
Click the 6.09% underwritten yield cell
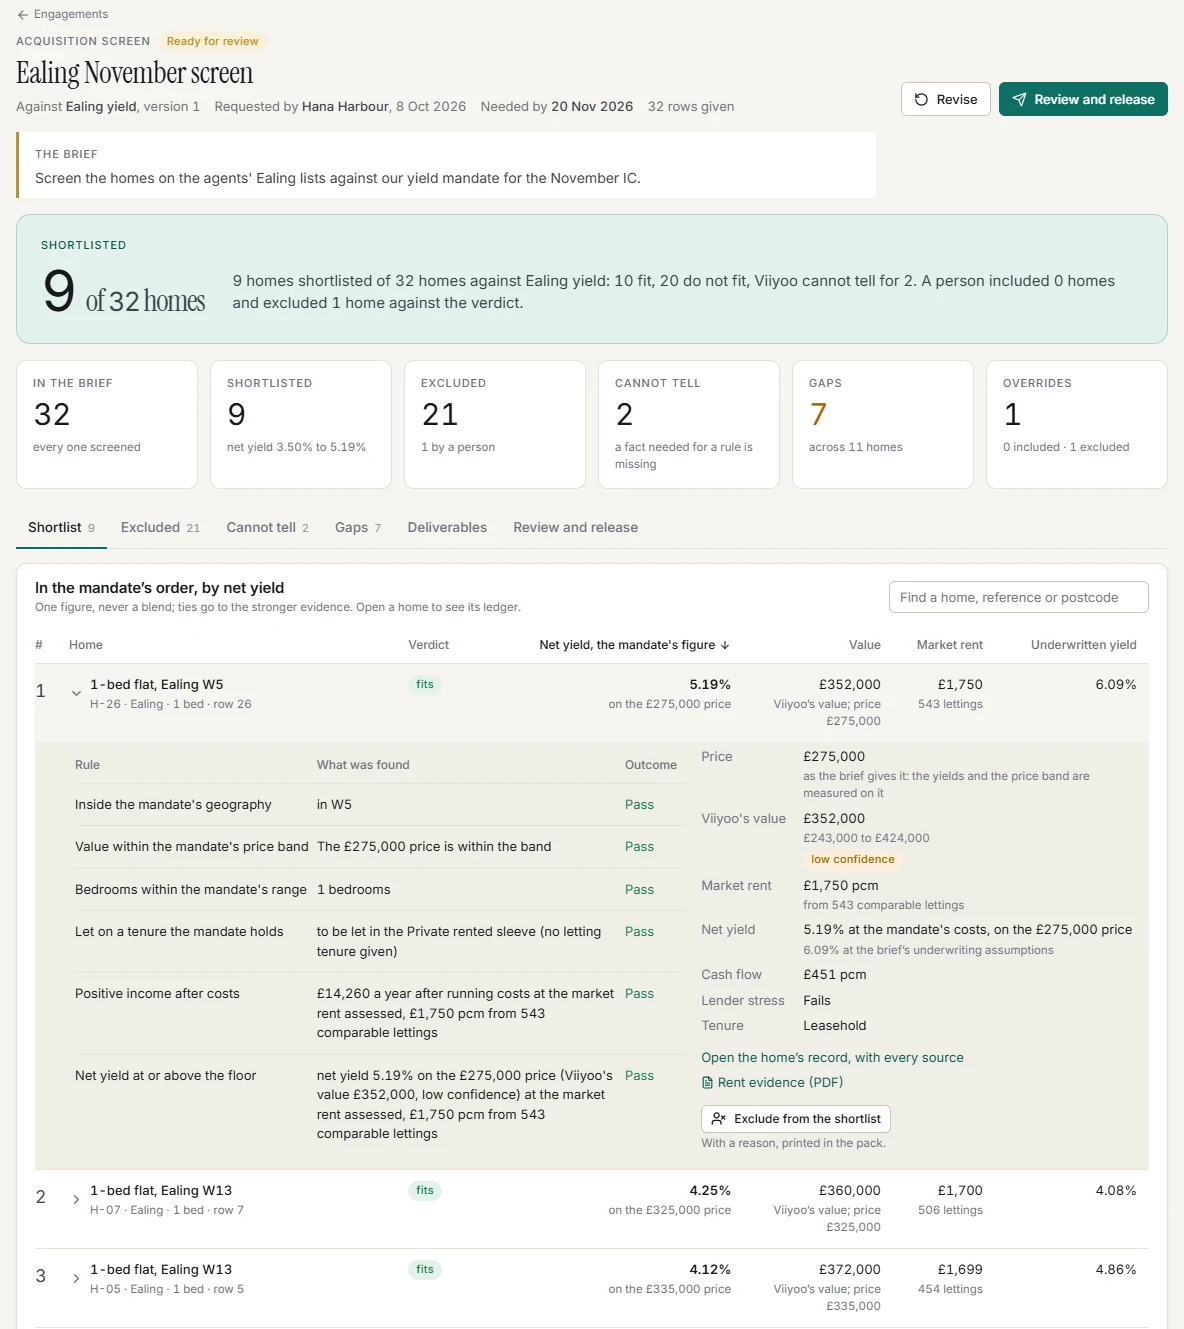pos(1116,685)
